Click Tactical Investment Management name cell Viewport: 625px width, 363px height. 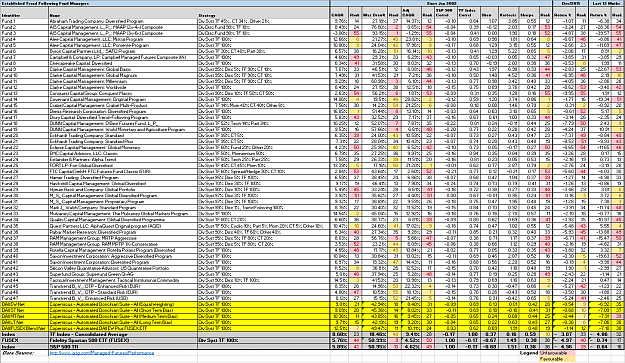(x=123, y=280)
